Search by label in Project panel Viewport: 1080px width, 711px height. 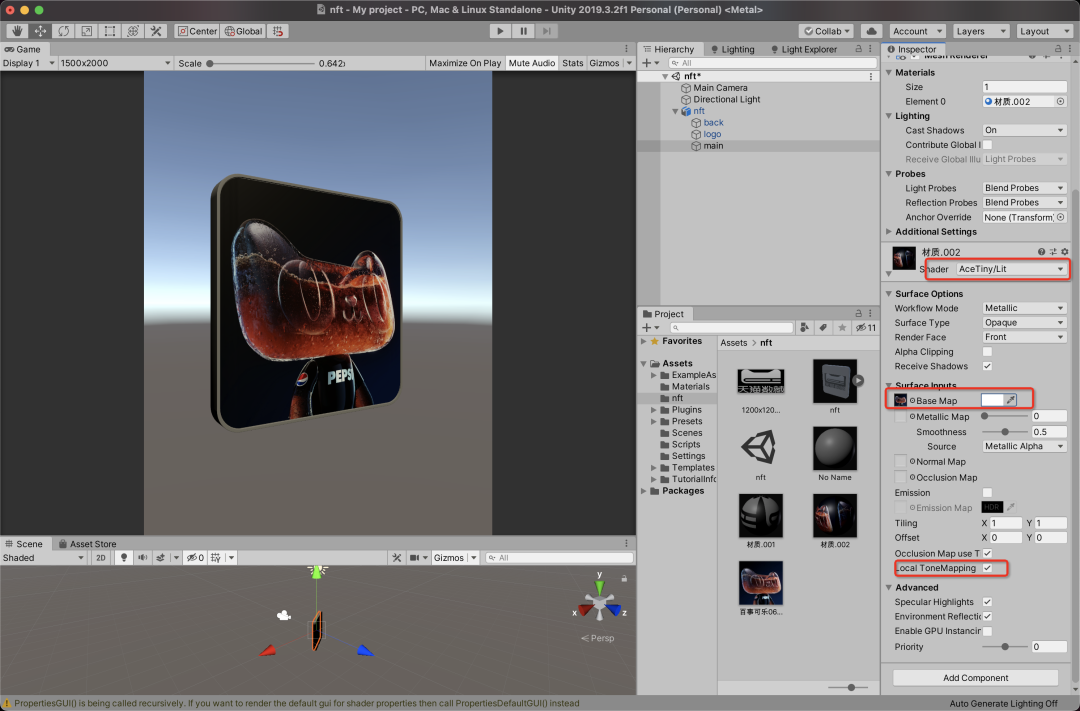coord(823,327)
